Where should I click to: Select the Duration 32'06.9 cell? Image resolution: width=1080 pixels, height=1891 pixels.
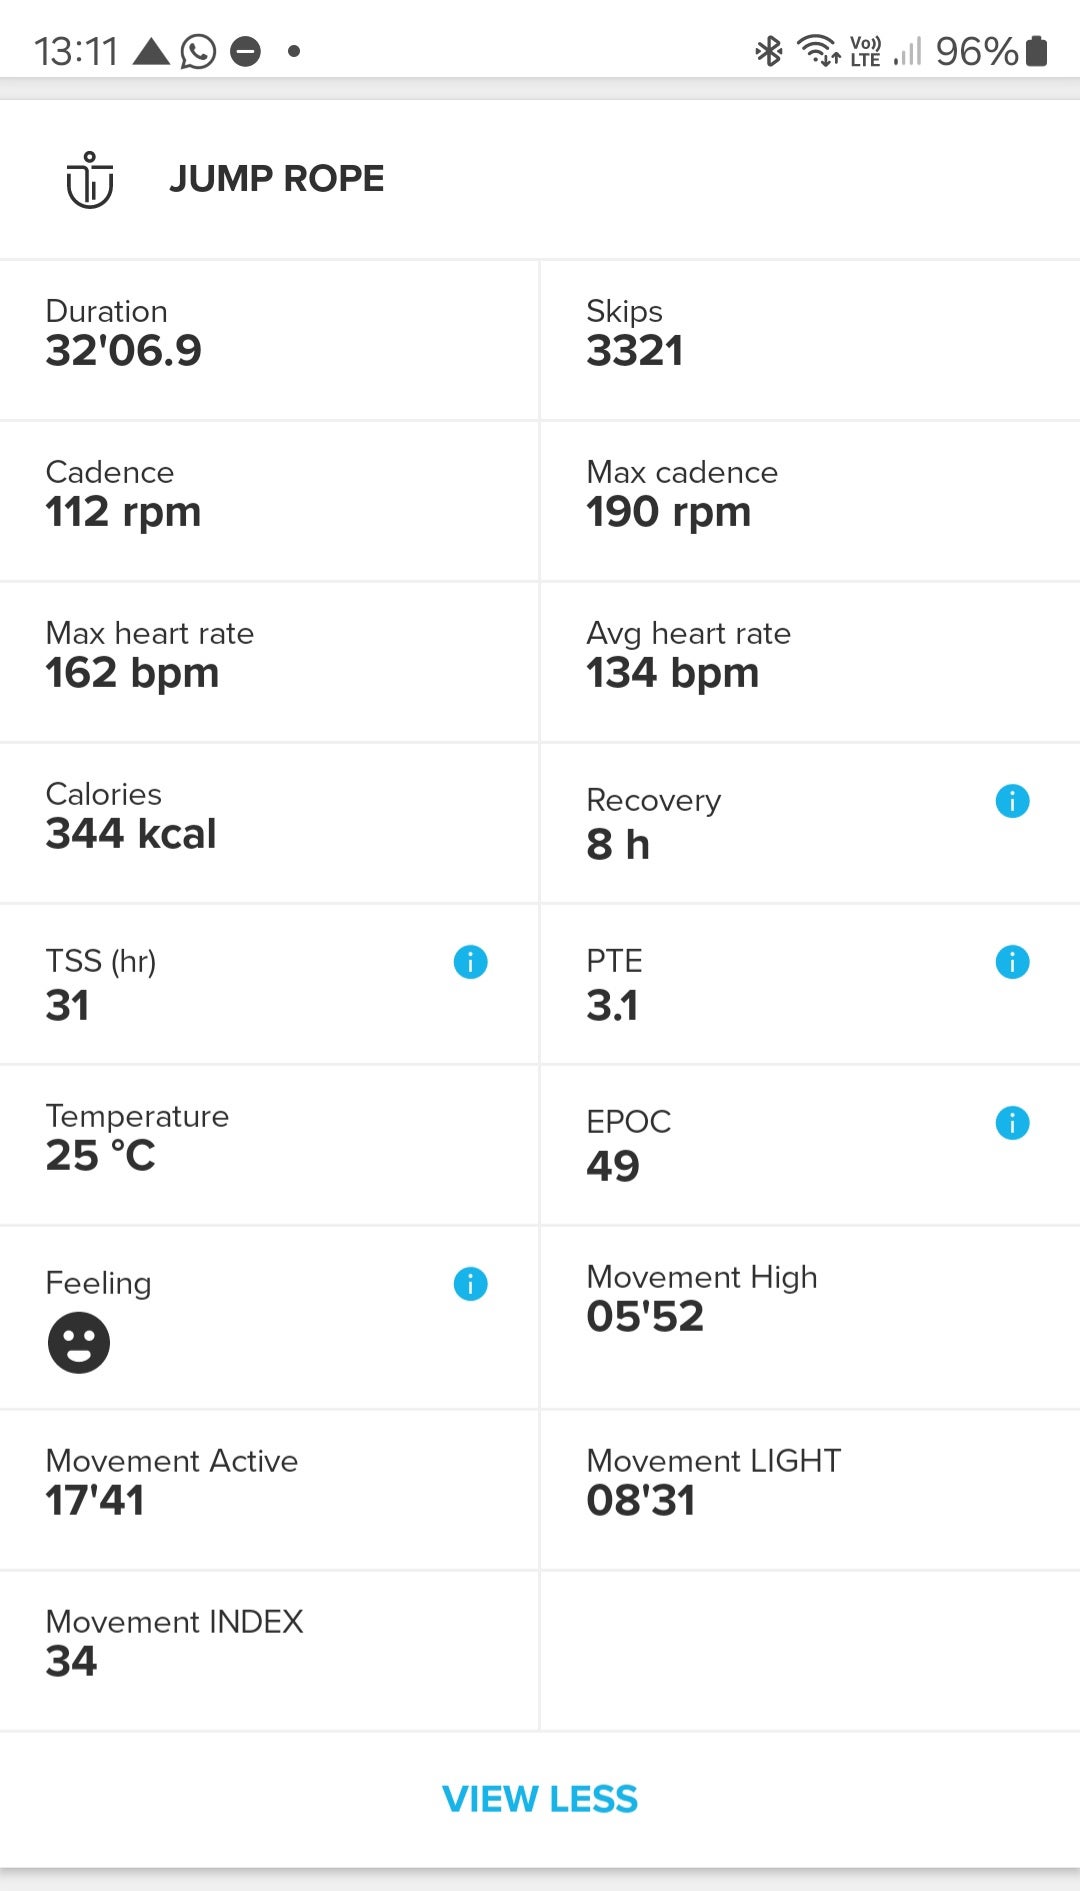269,340
